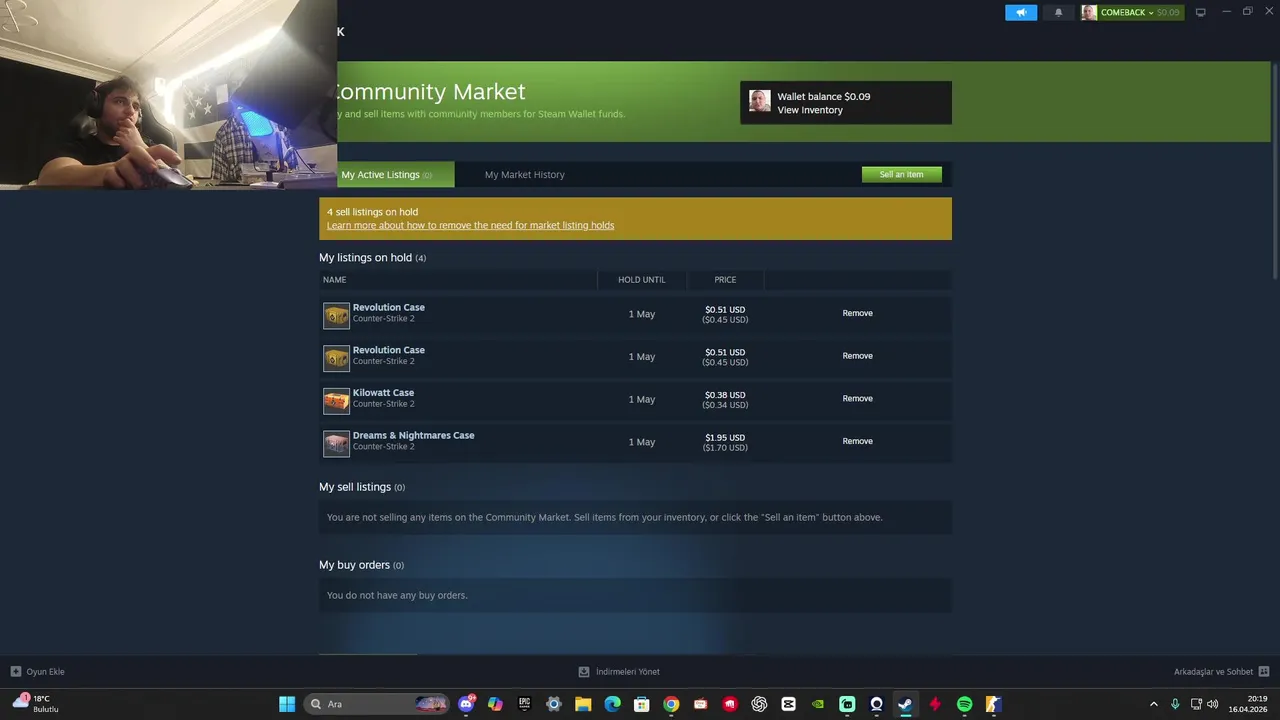Open View Inventory link
Screen dimensions: 1280x720
[810, 110]
